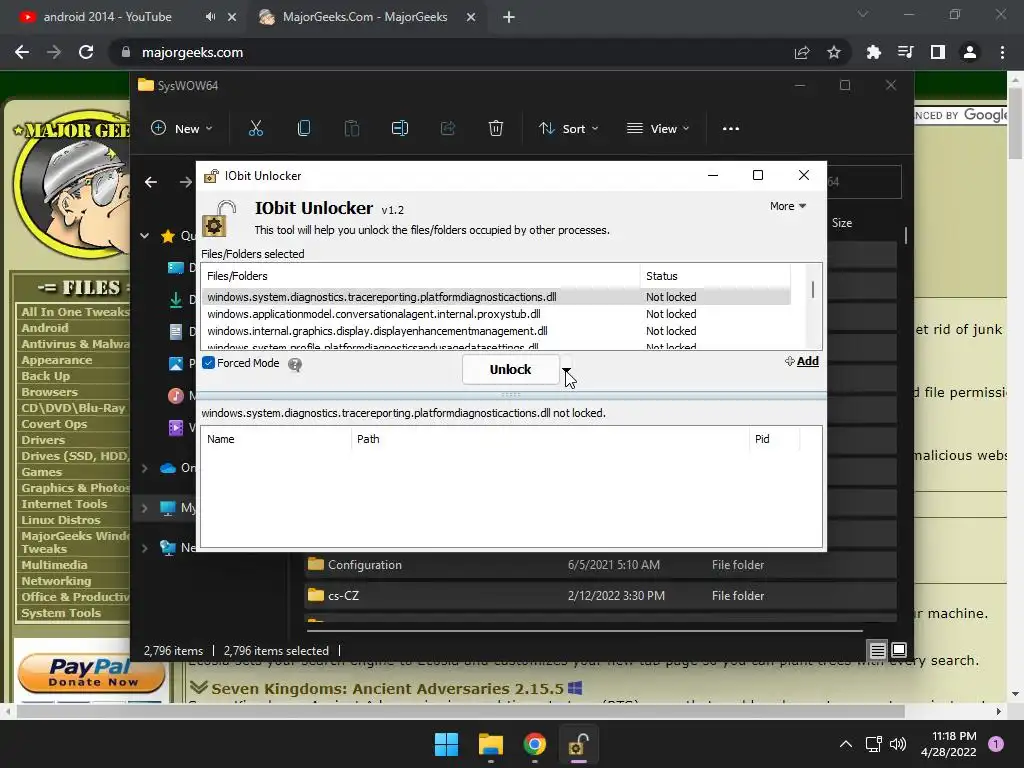Select the displayenhancementmanagement.dll row
1024x768 pixels.
click(x=496, y=331)
